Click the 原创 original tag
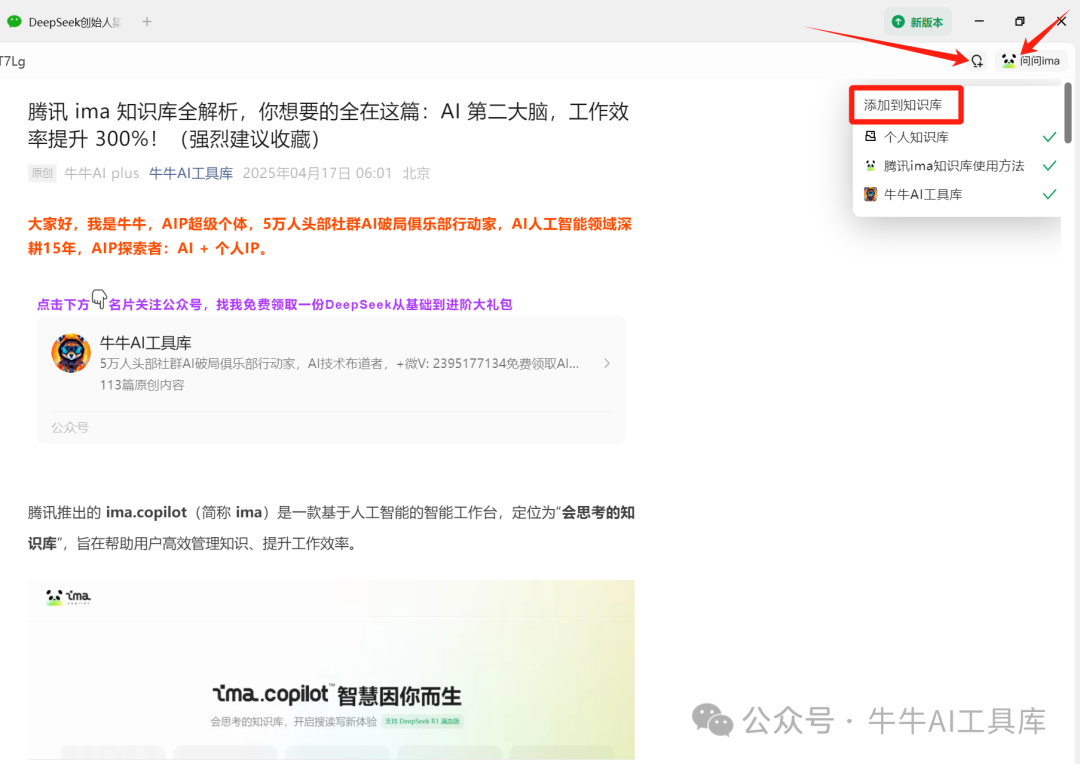1080x764 pixels. tap(42, 173)
